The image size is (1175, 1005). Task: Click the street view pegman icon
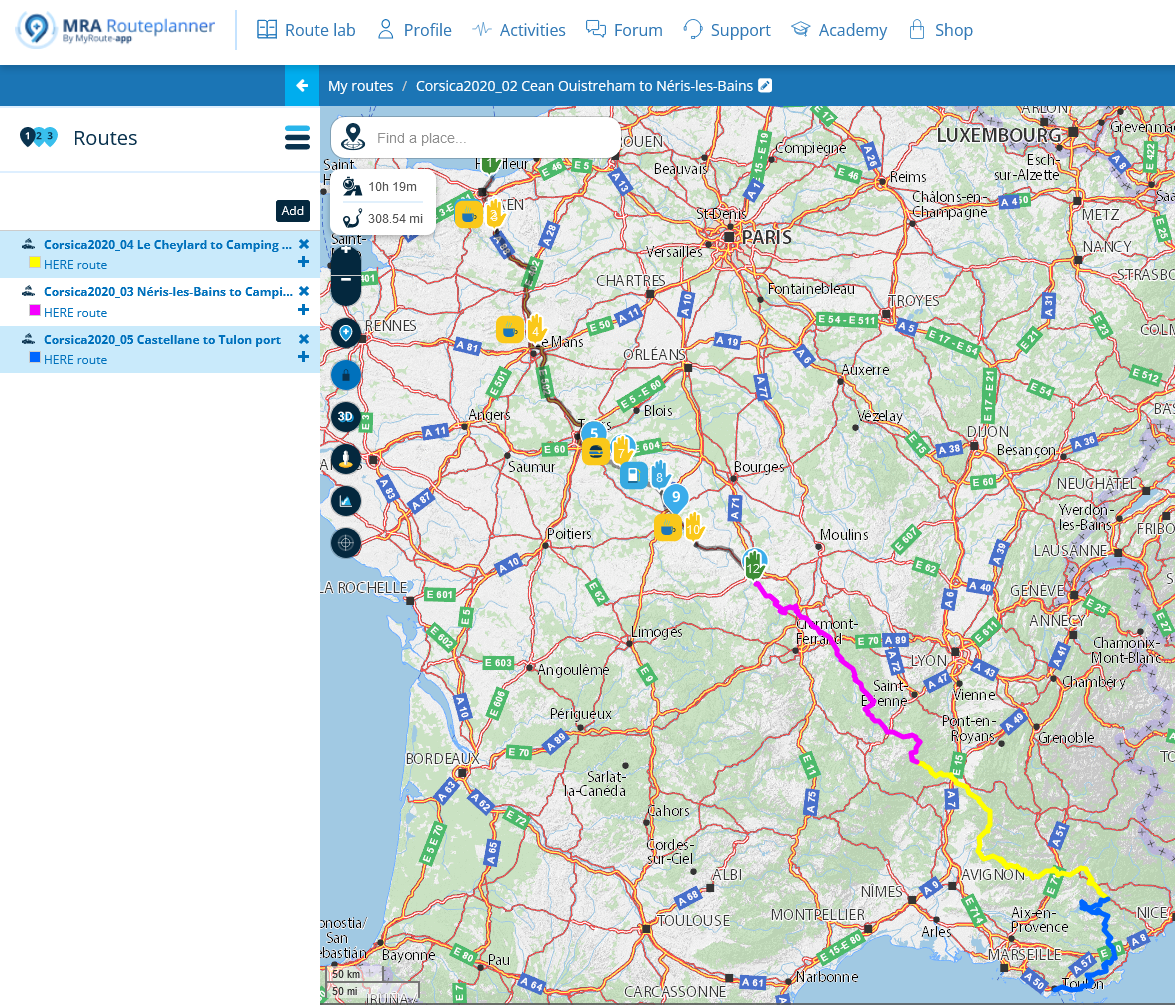pyautogui.click(x=346, y=459)
